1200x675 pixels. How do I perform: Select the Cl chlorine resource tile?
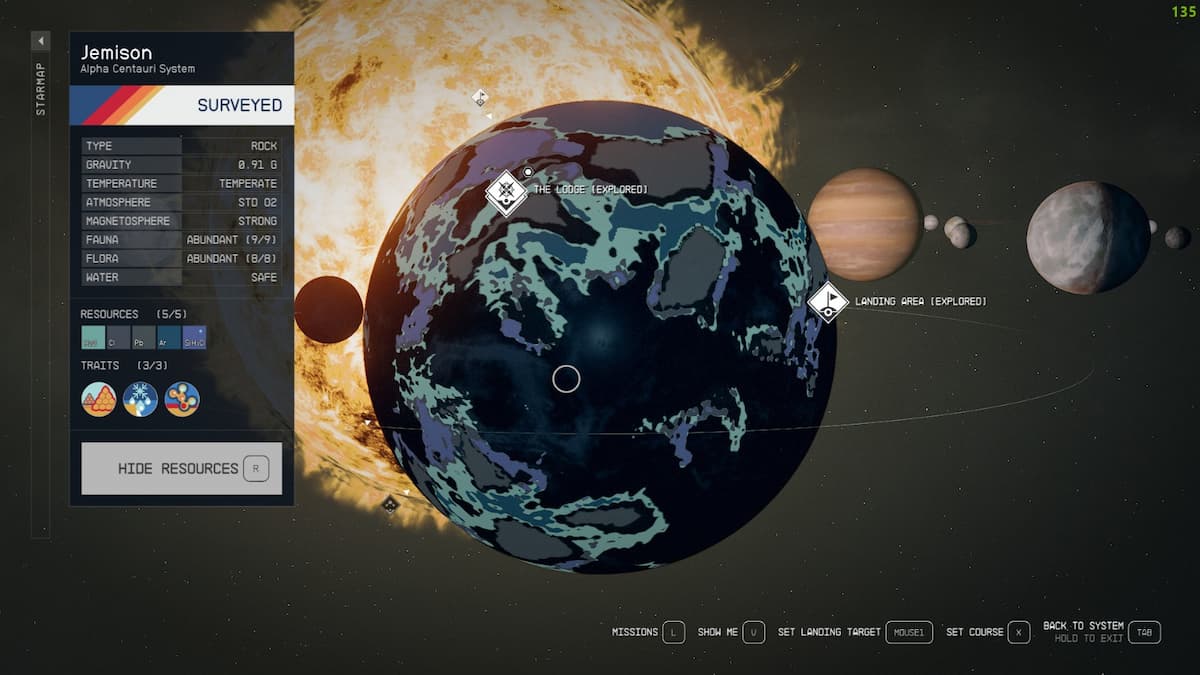click(x=118, y=337)
